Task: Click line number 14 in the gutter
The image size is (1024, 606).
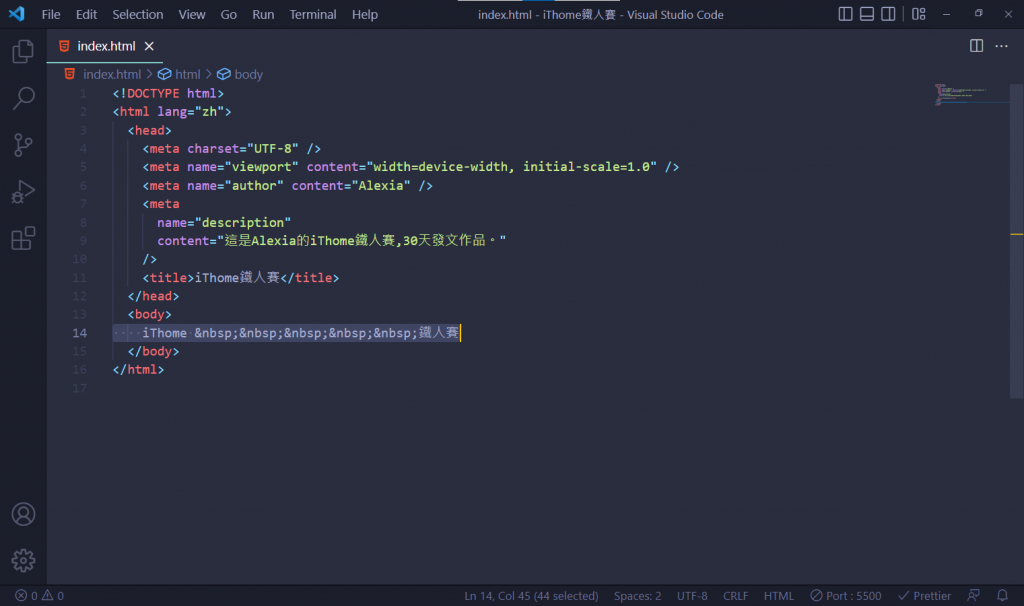Action: click(79, 333)
